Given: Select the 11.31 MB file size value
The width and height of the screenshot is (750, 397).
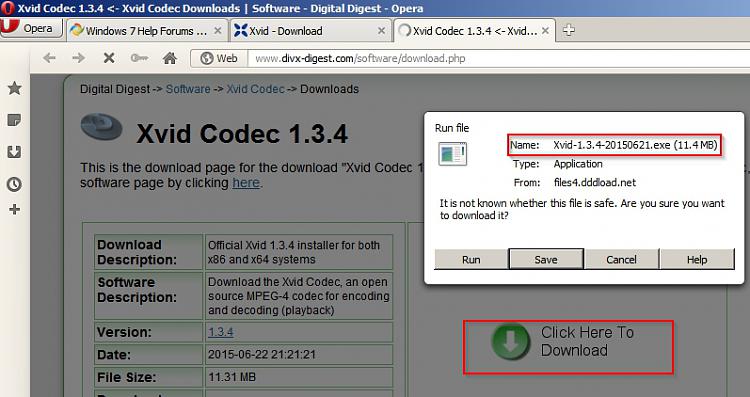Looking at the screenshot, I should click(x=232, y=377).
